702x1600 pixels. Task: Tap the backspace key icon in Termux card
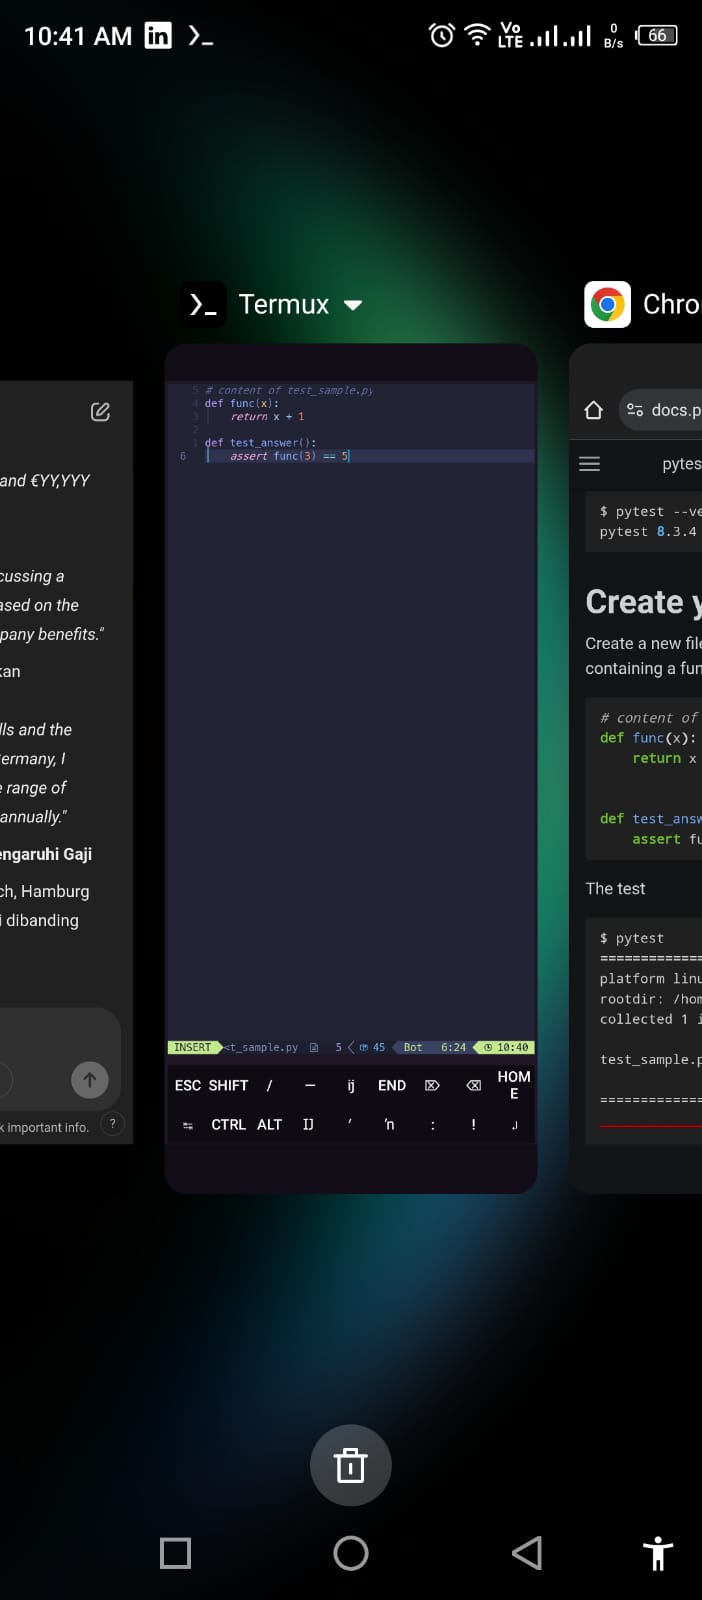click(x=474, y=1085)
